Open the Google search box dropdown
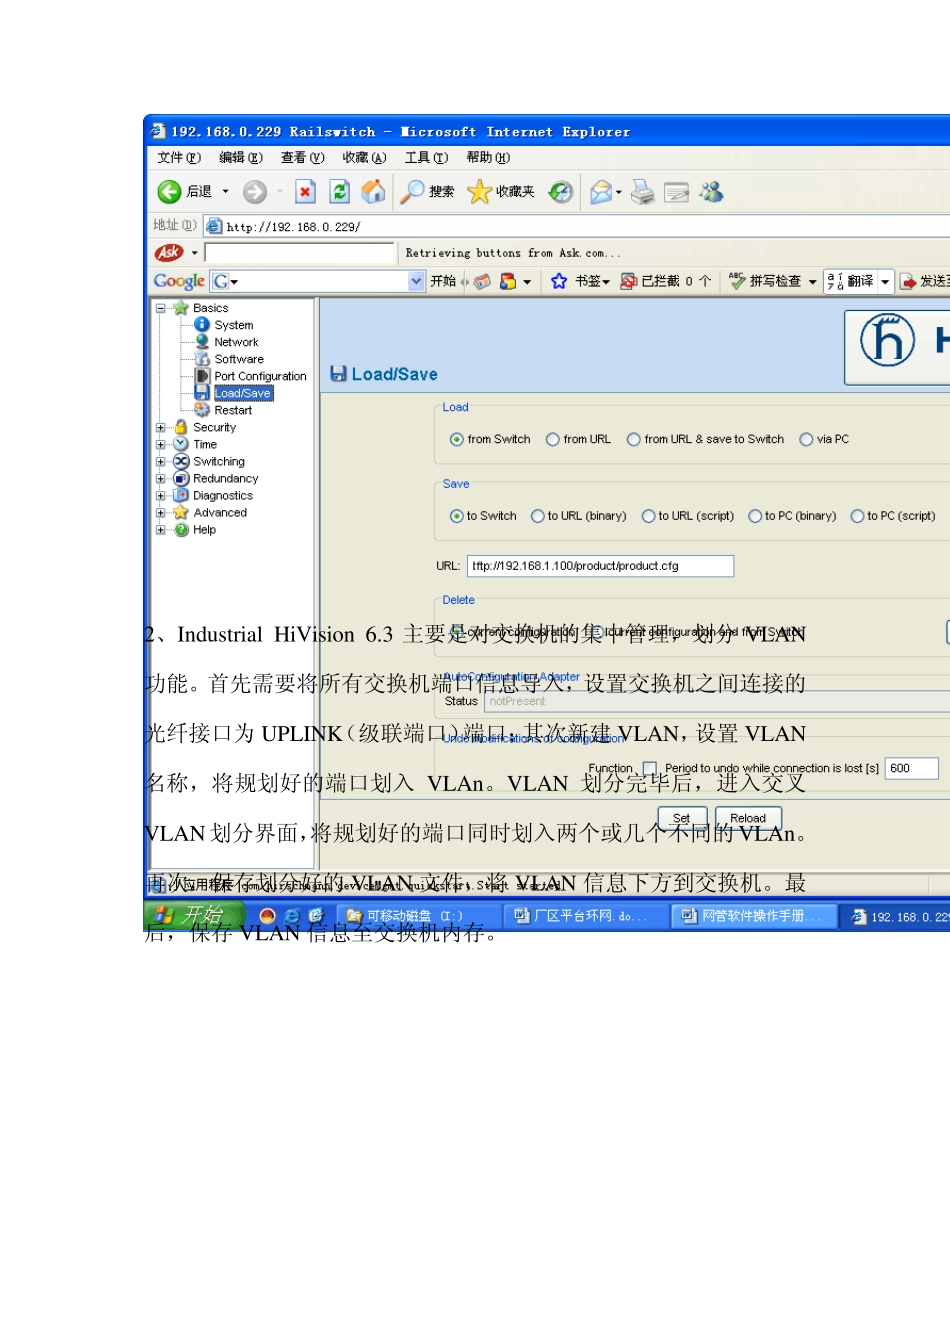This screenshot has height=1344, width=950. [x=417, y=282]
